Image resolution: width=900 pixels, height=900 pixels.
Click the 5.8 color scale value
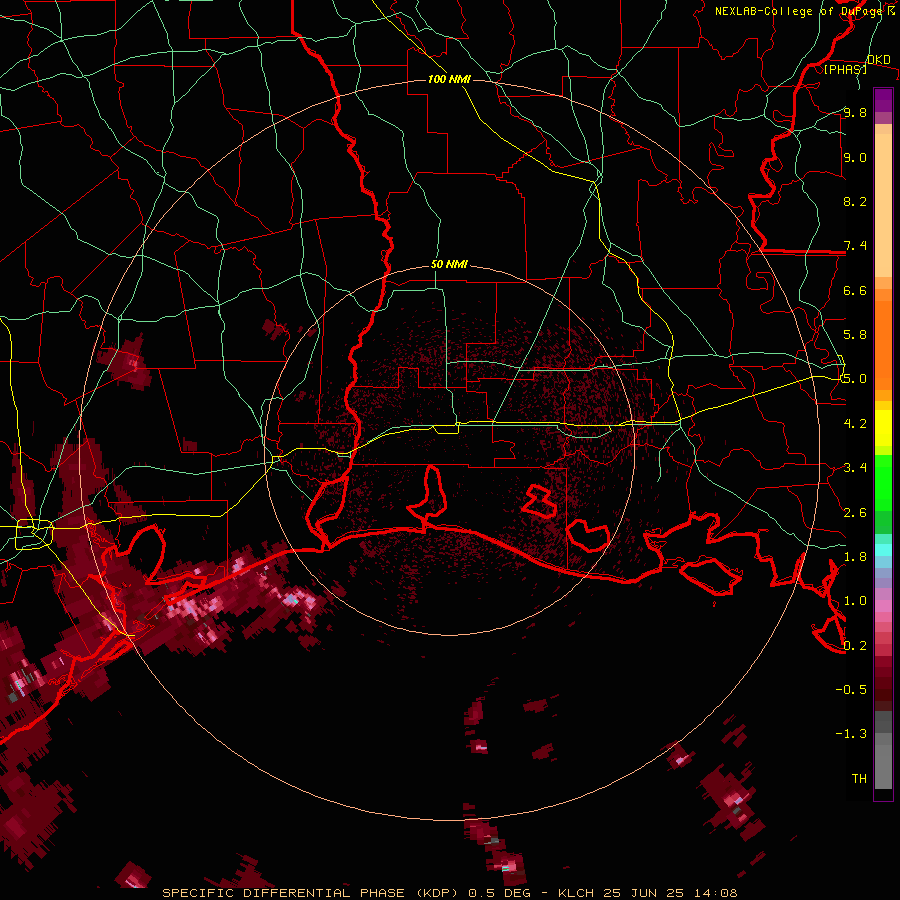coord(855,335)
